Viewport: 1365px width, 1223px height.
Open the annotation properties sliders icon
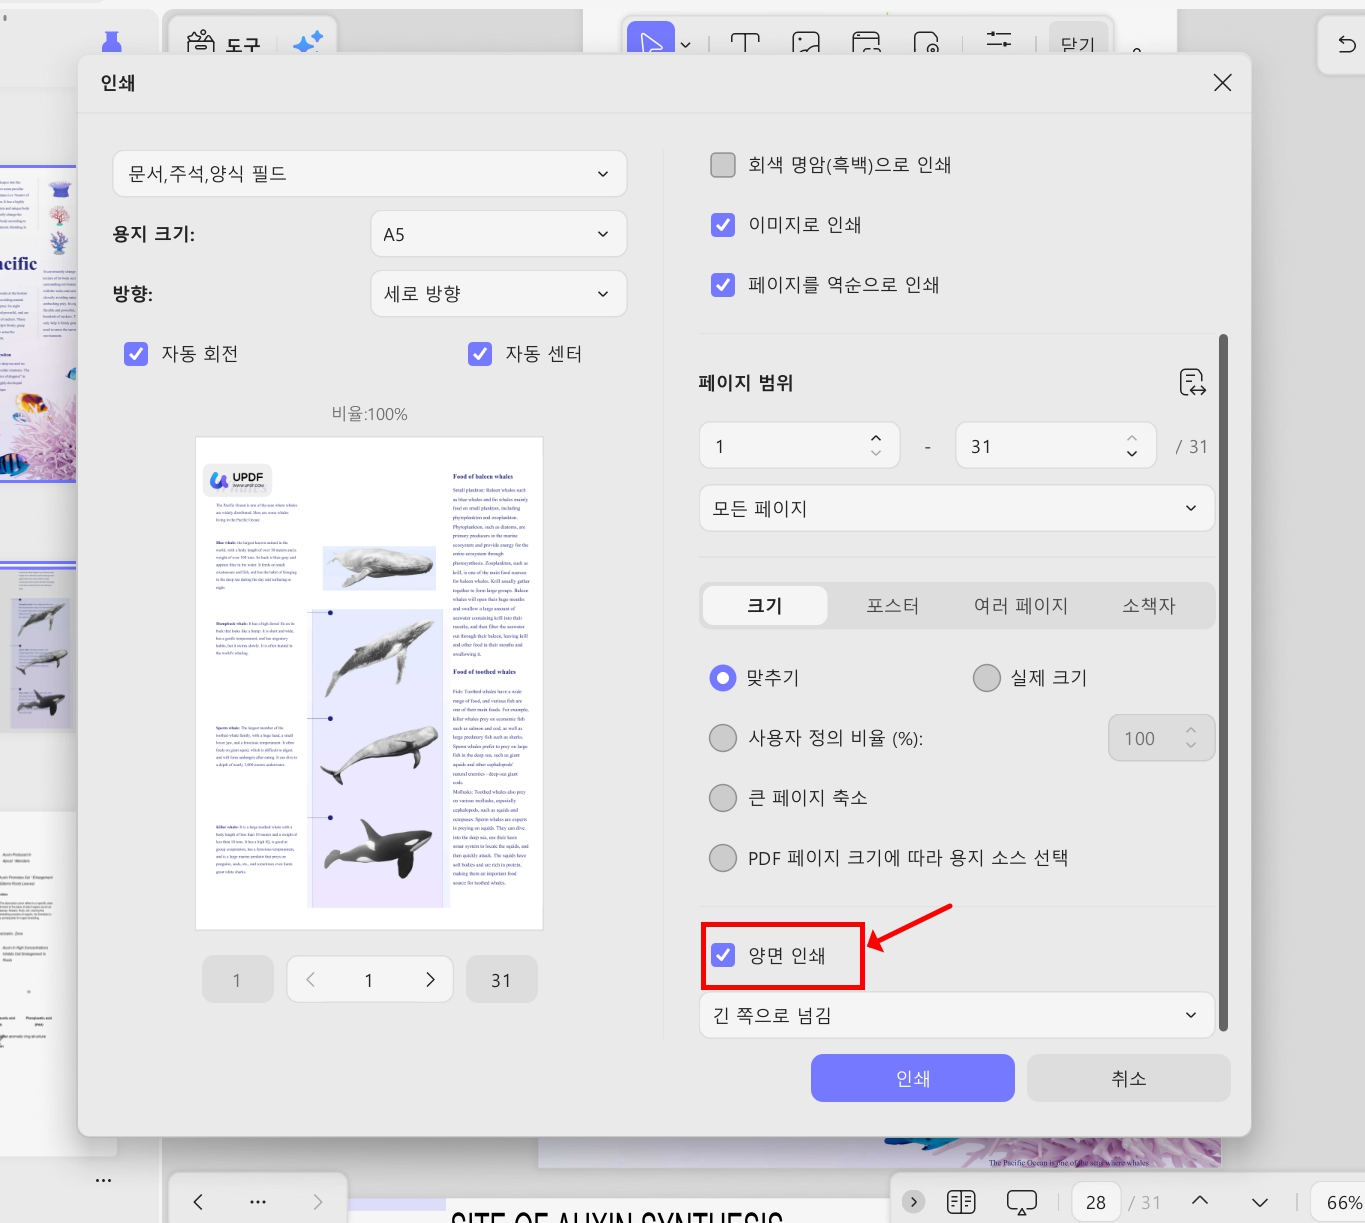click(999, 42)
